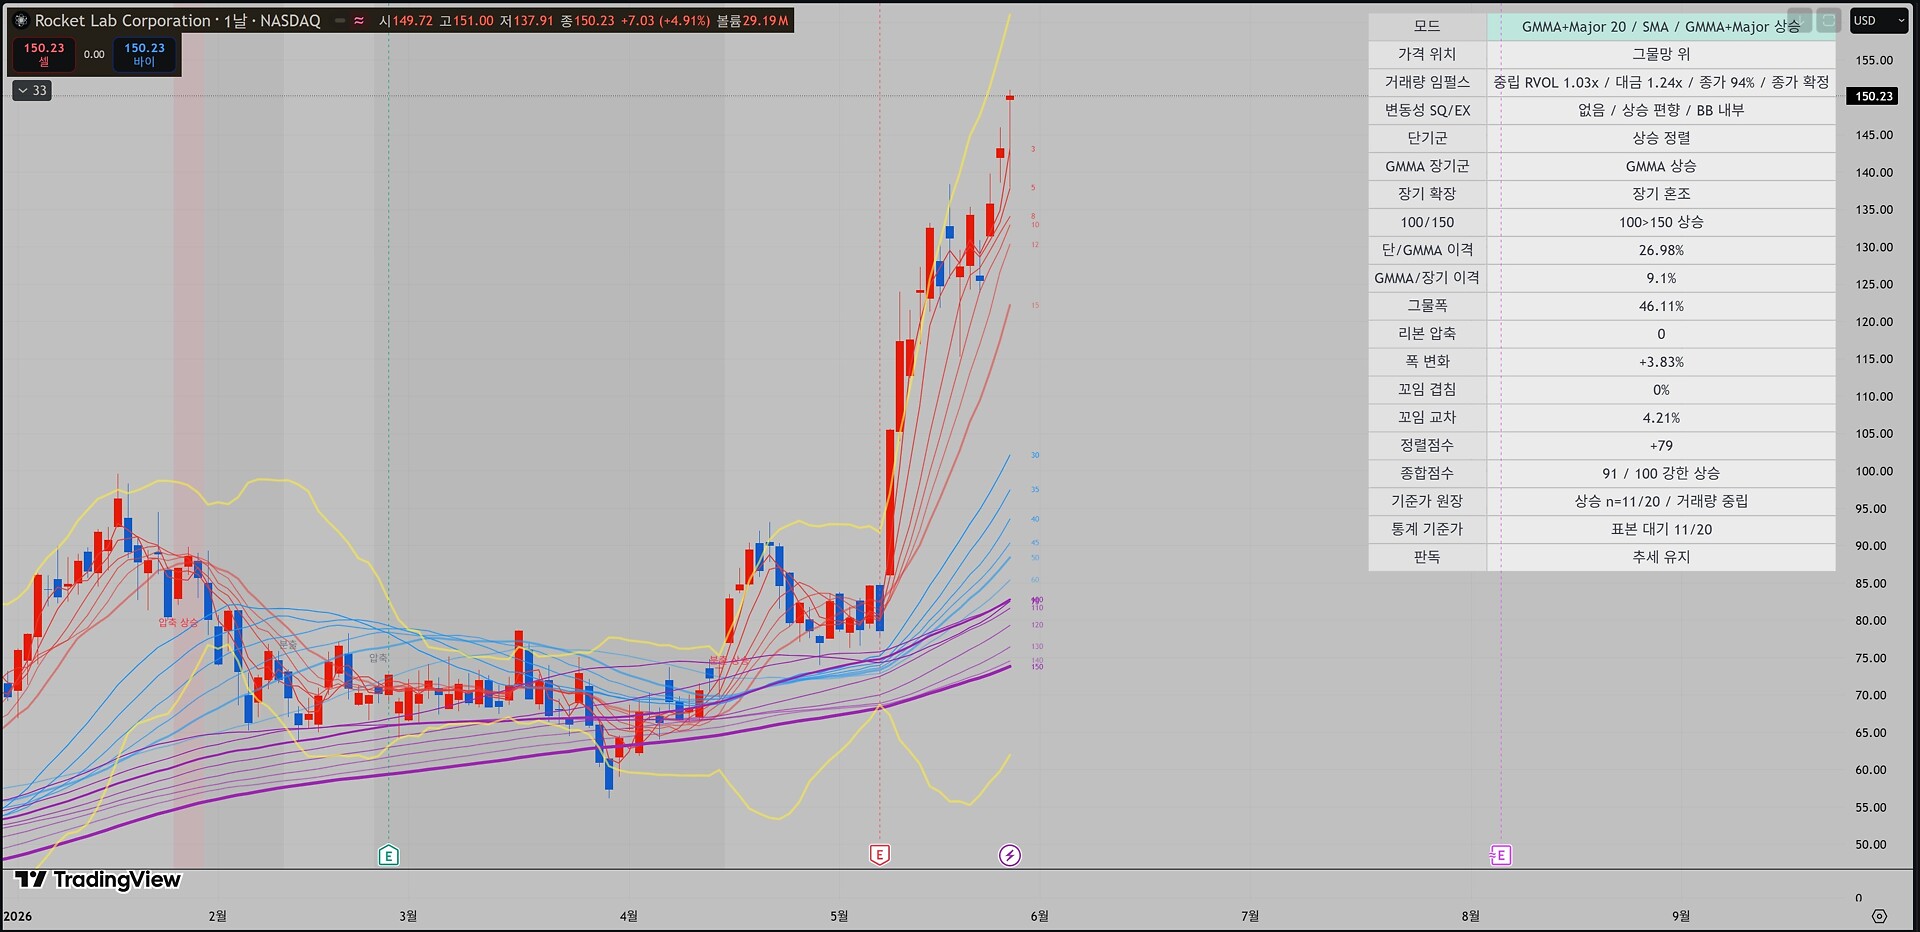Click the 150.23 current price label on axis
1920x932 pixels.
[1874, 96]
